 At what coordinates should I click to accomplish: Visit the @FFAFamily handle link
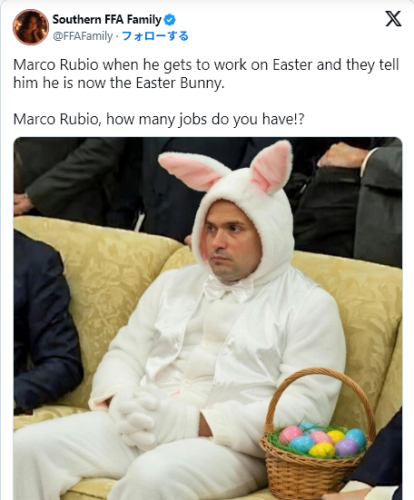(x=83, y=36)
